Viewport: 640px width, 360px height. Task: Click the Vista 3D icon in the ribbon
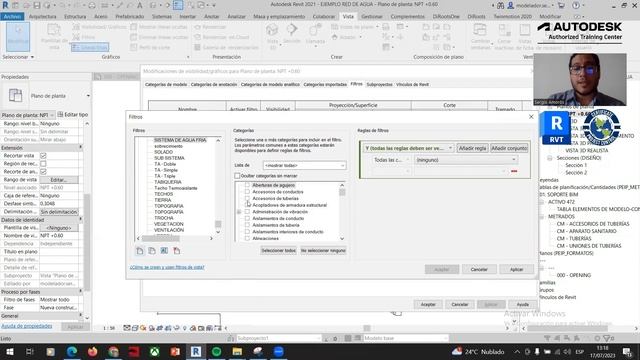click(272, 31)
